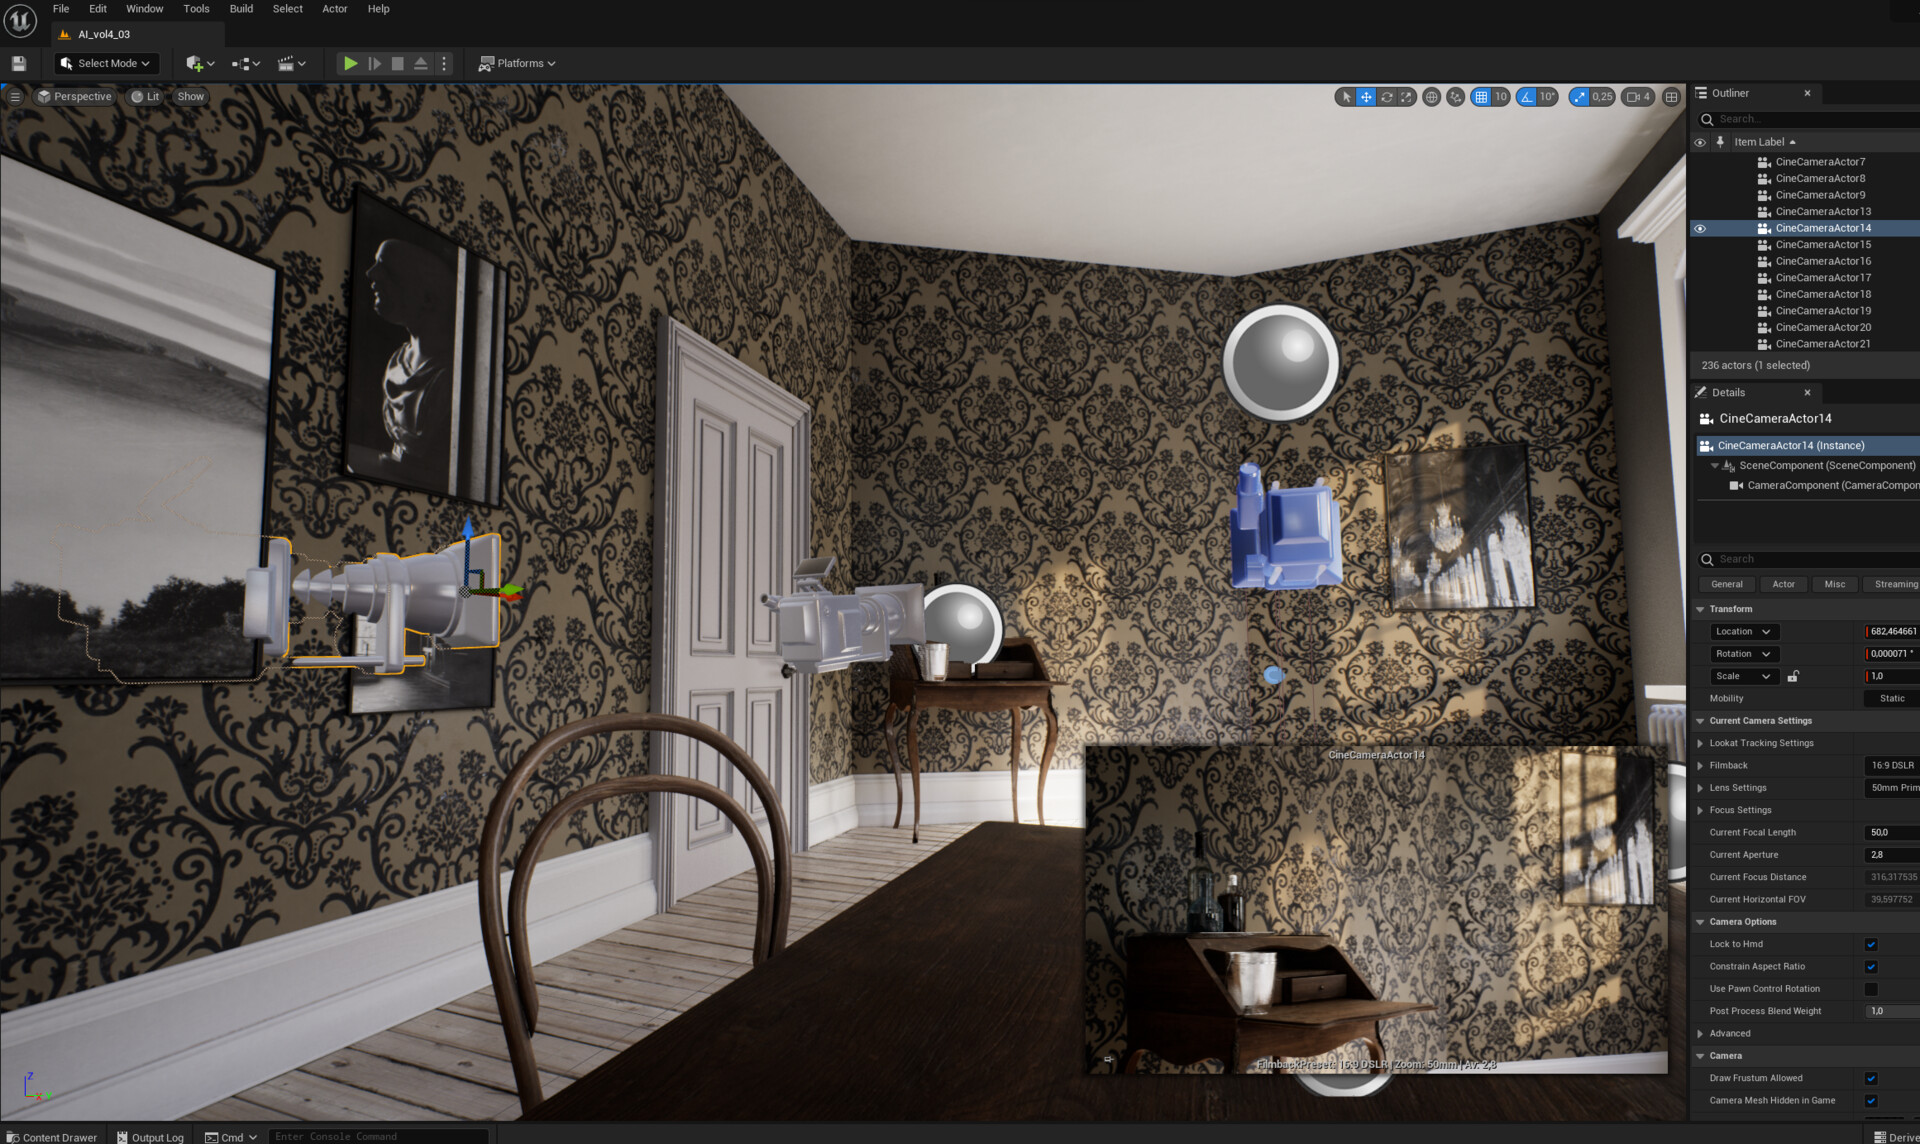Image resolution: width=1920 pixels, height=1144 pixels.
Task: Open the Select Mode dropdown
Action: pos(105,63)
